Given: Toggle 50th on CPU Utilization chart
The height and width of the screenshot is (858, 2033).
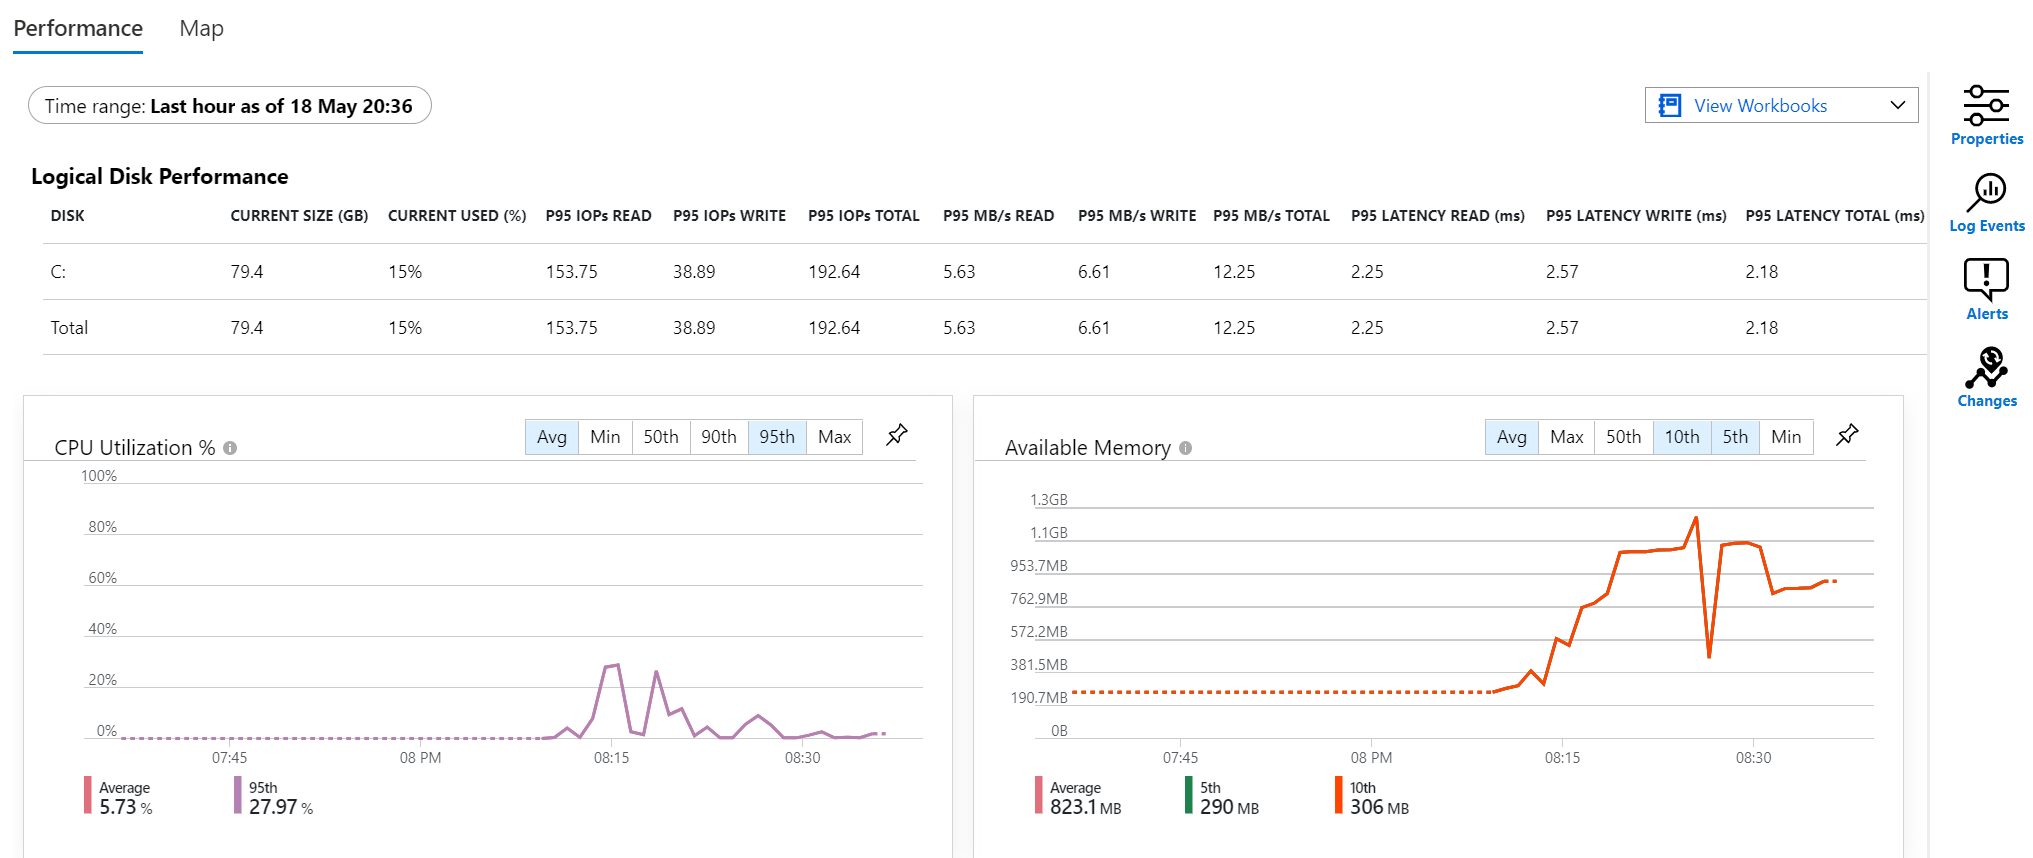Looking at the screenshot, I should (661, 437).
